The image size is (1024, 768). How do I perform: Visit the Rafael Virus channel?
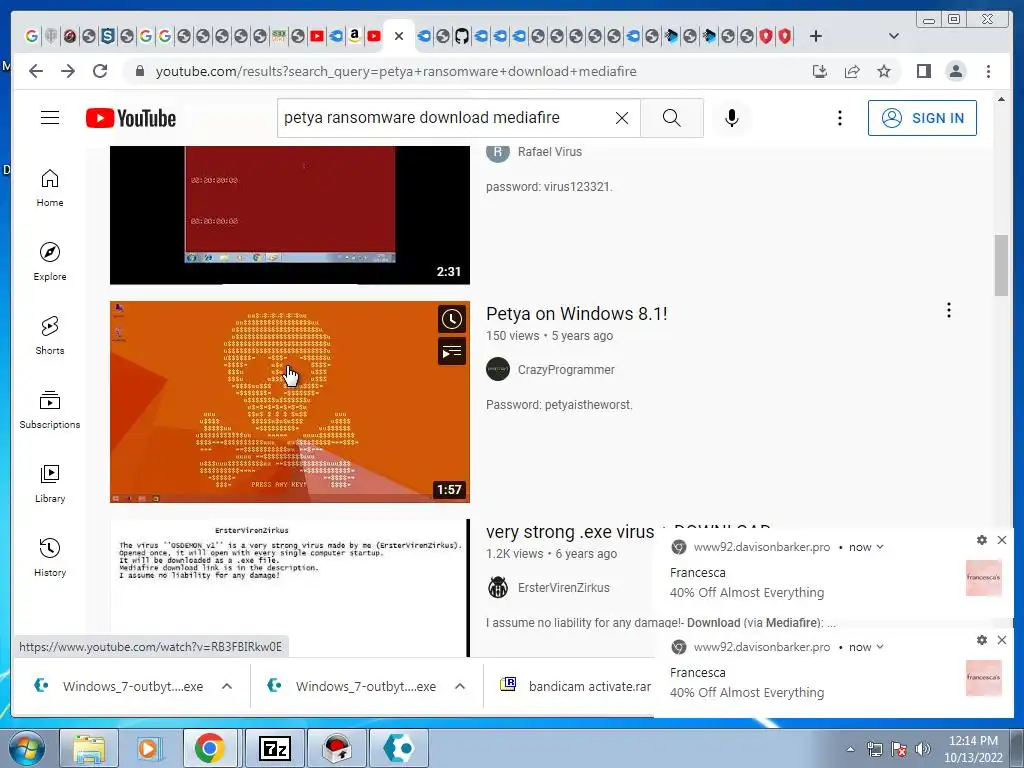point(549,152)
